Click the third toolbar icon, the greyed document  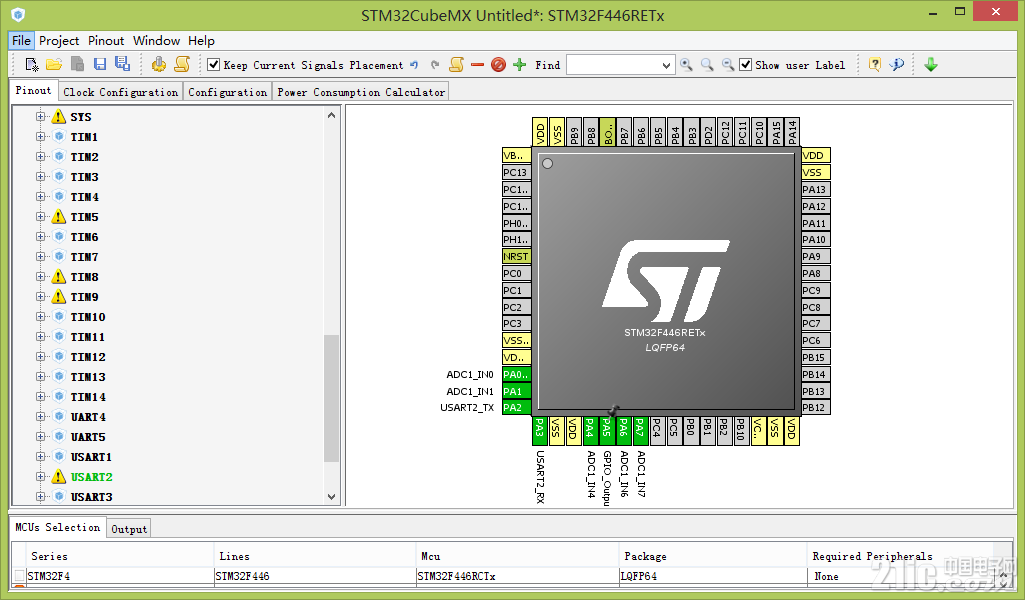pyautogui.click(x=77, y=64)
